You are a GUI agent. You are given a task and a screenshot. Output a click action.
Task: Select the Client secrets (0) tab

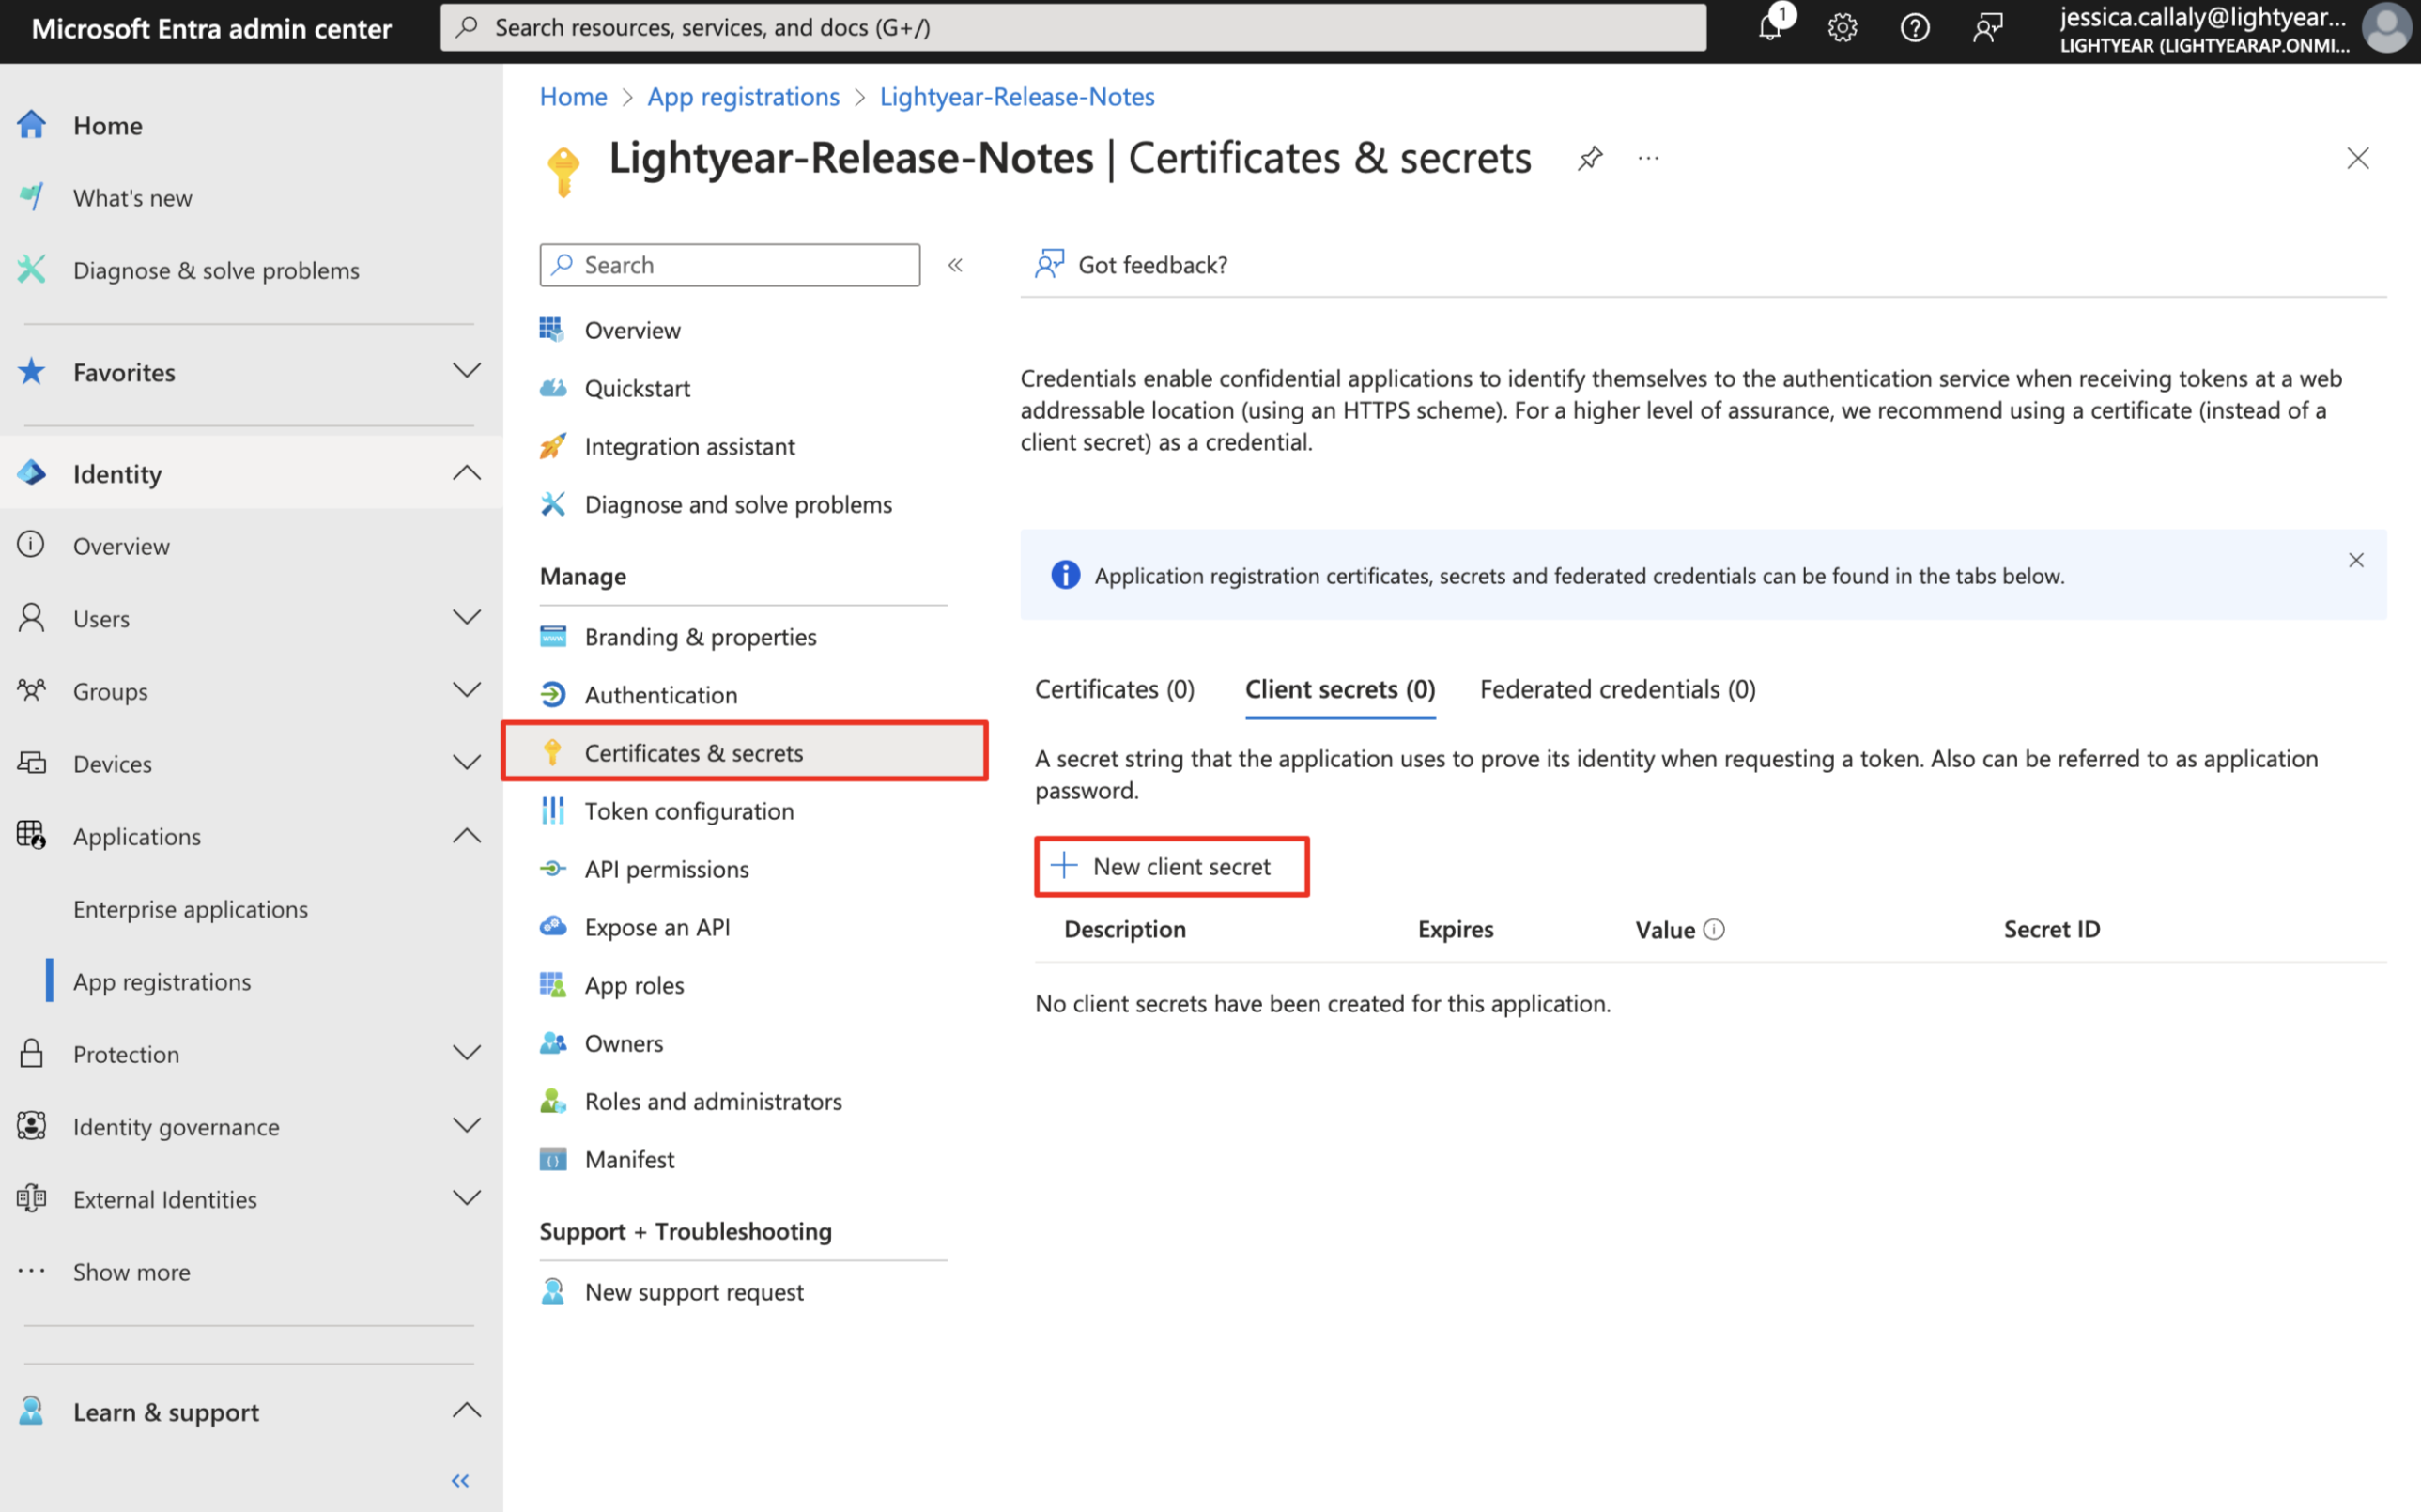coord(1339,689)
